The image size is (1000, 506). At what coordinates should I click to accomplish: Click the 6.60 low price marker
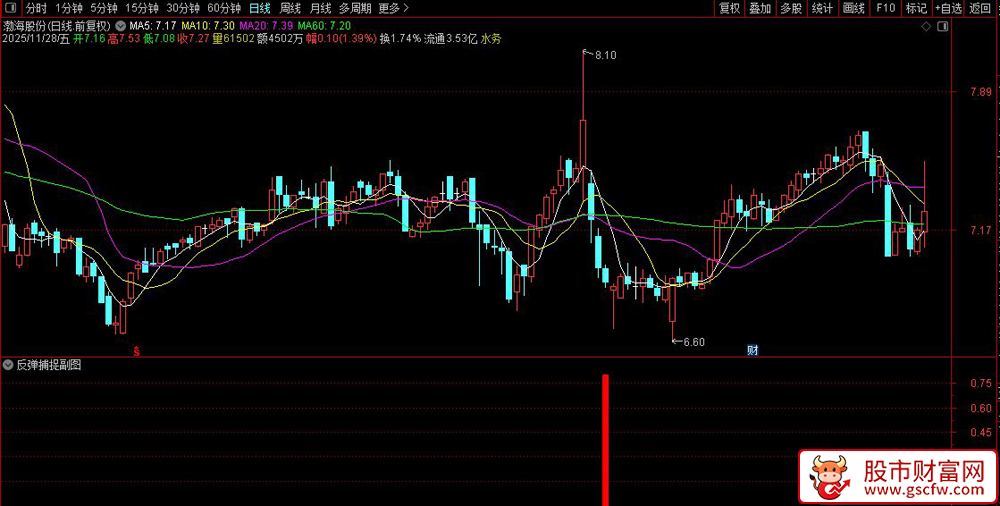point(694,342)
